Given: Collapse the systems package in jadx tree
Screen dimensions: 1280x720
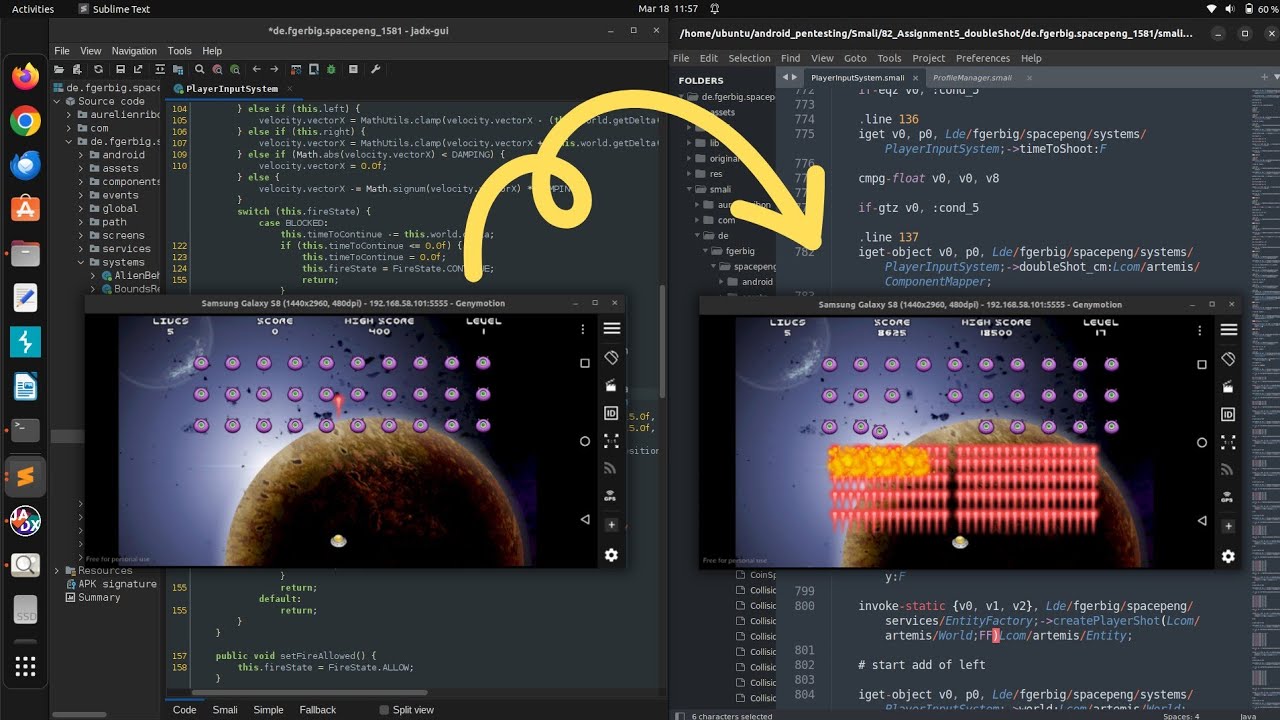Looking at the screenshot, I should click(82, 262).
